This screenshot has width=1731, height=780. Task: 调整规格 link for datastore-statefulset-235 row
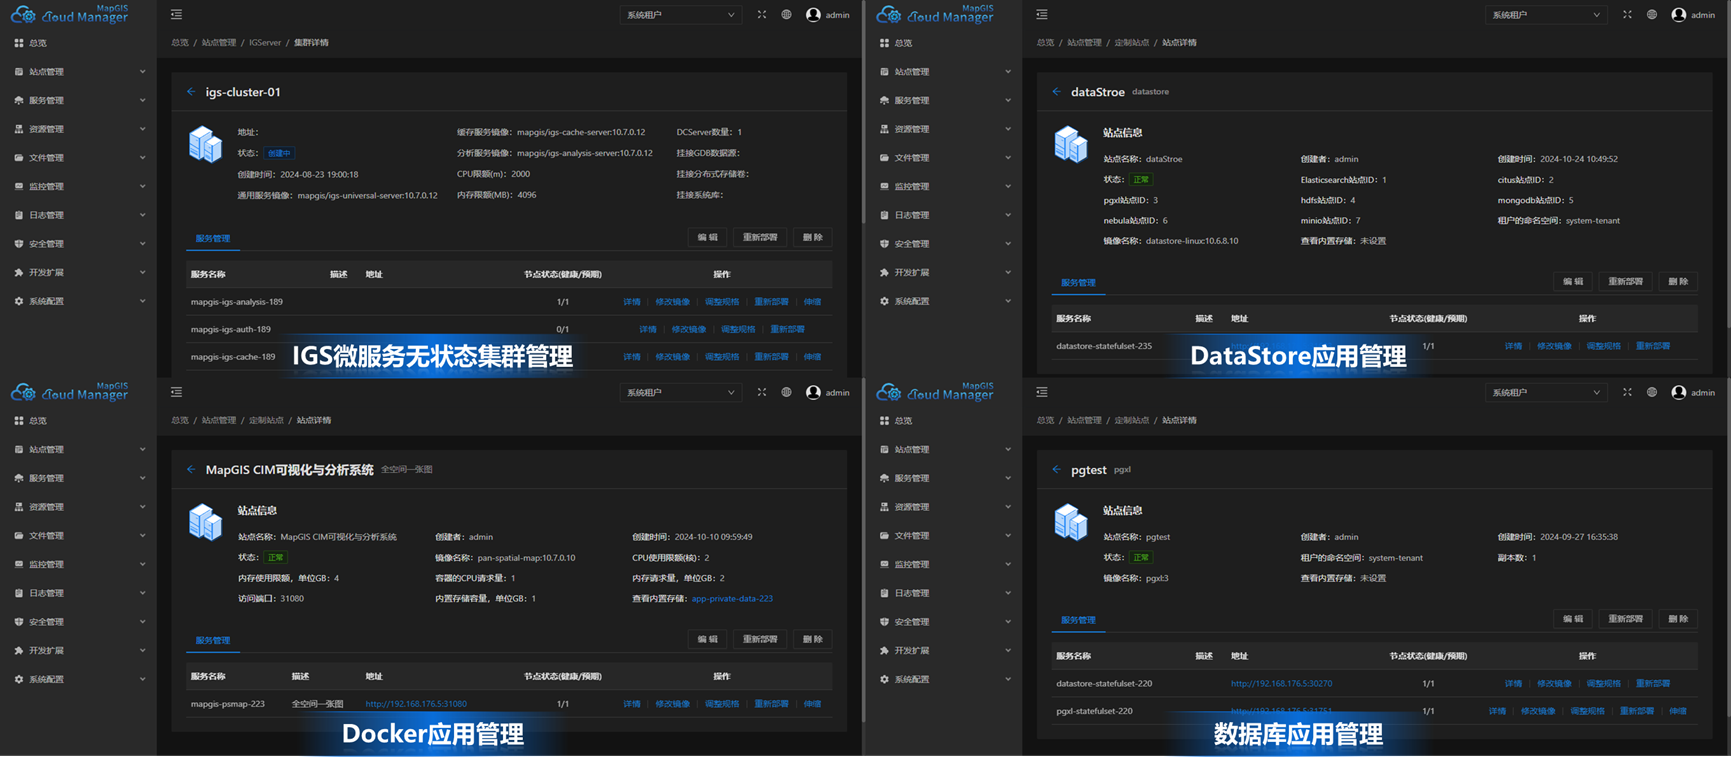click(x=1603, y=346)
